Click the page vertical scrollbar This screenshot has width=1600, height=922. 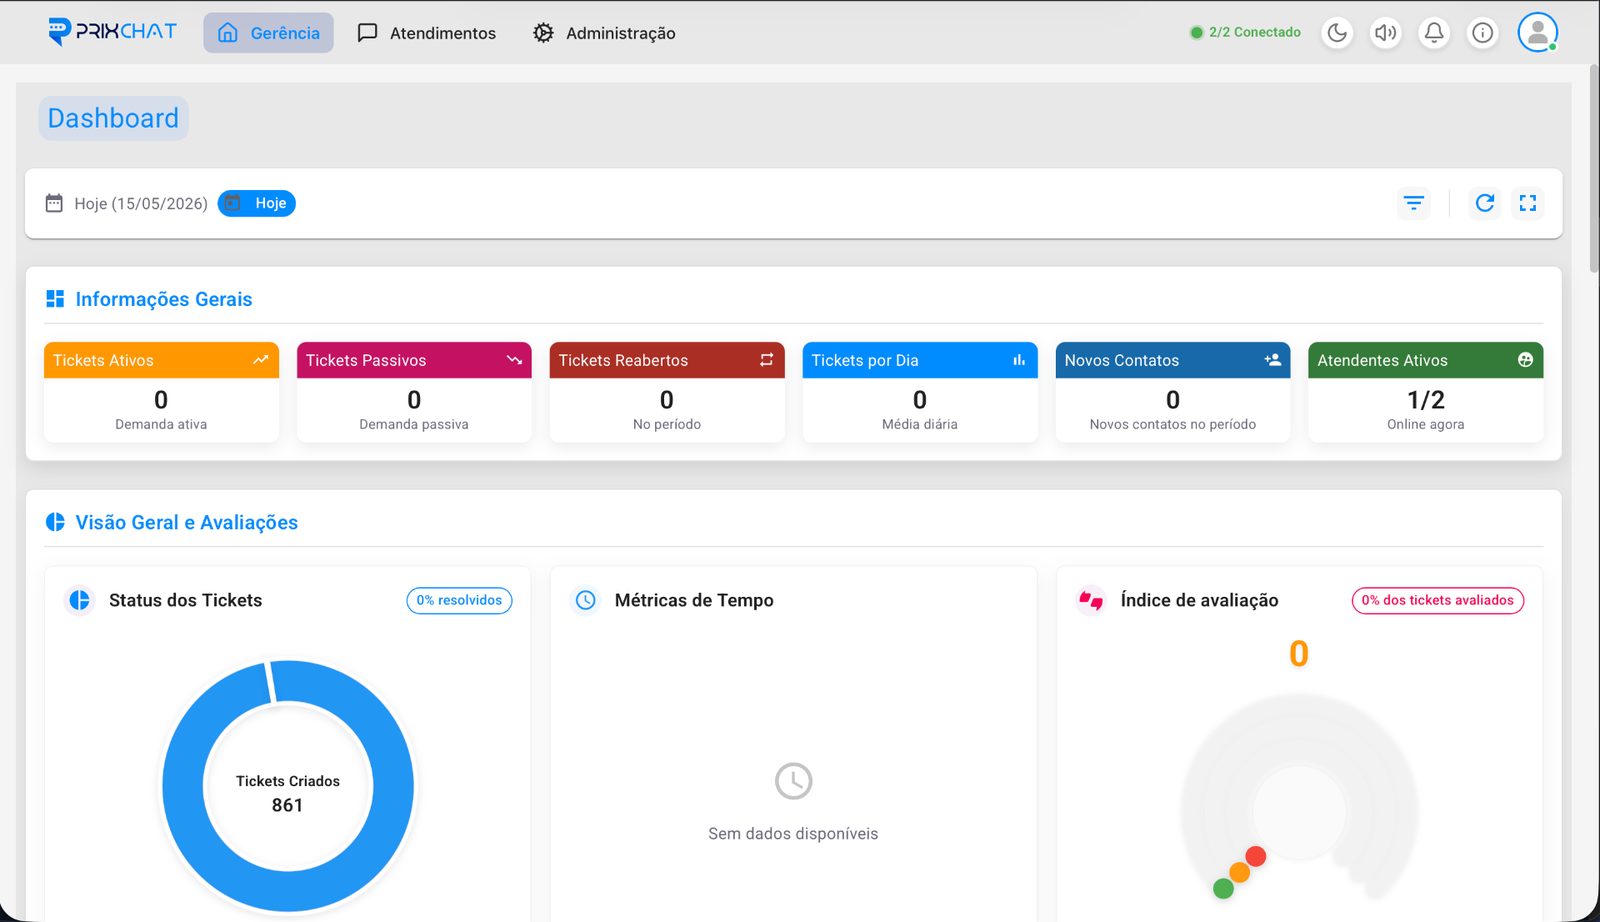click(x=1594, y=168)
